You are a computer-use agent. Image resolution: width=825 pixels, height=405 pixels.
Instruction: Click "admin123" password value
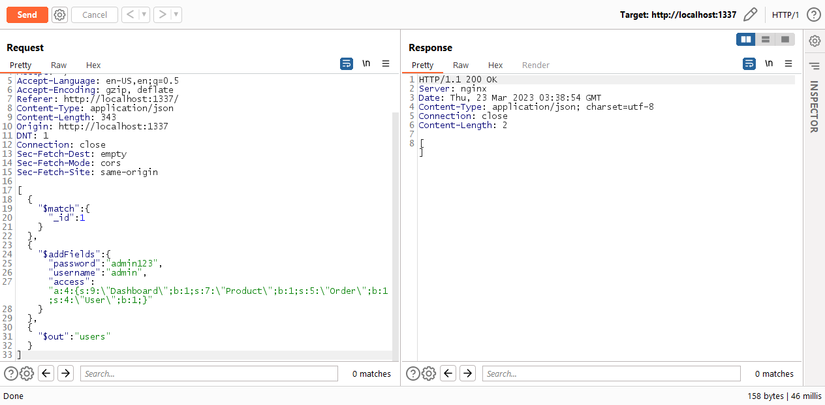tap(134, 264)
